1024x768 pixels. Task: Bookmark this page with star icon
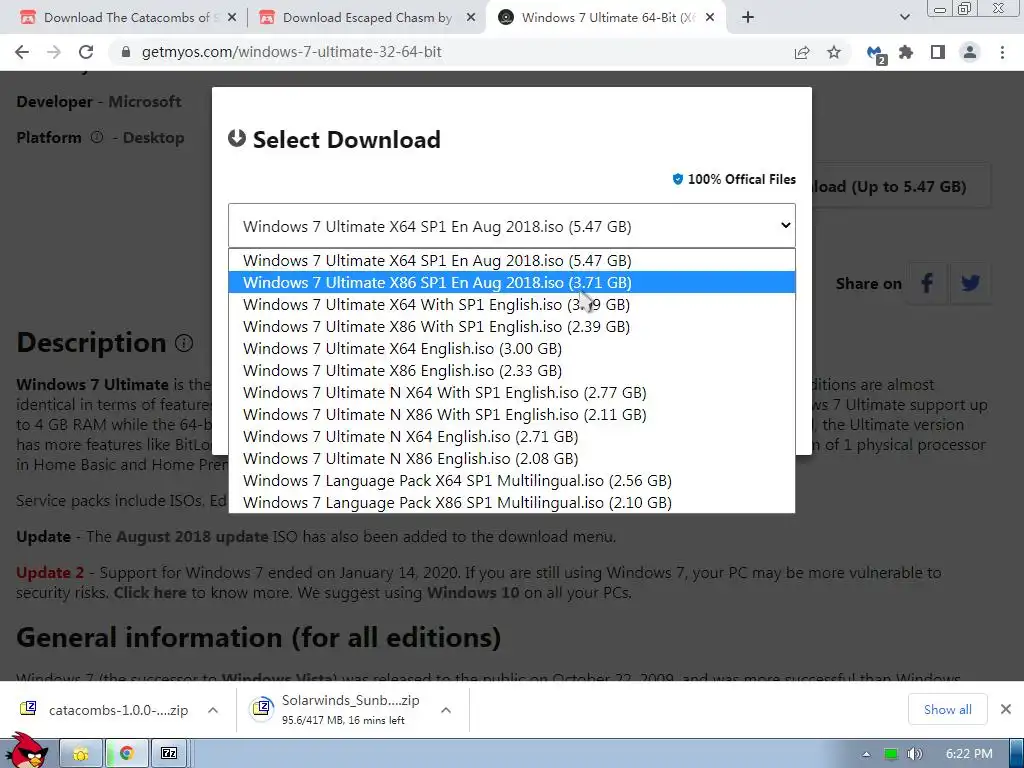point(834,52)
